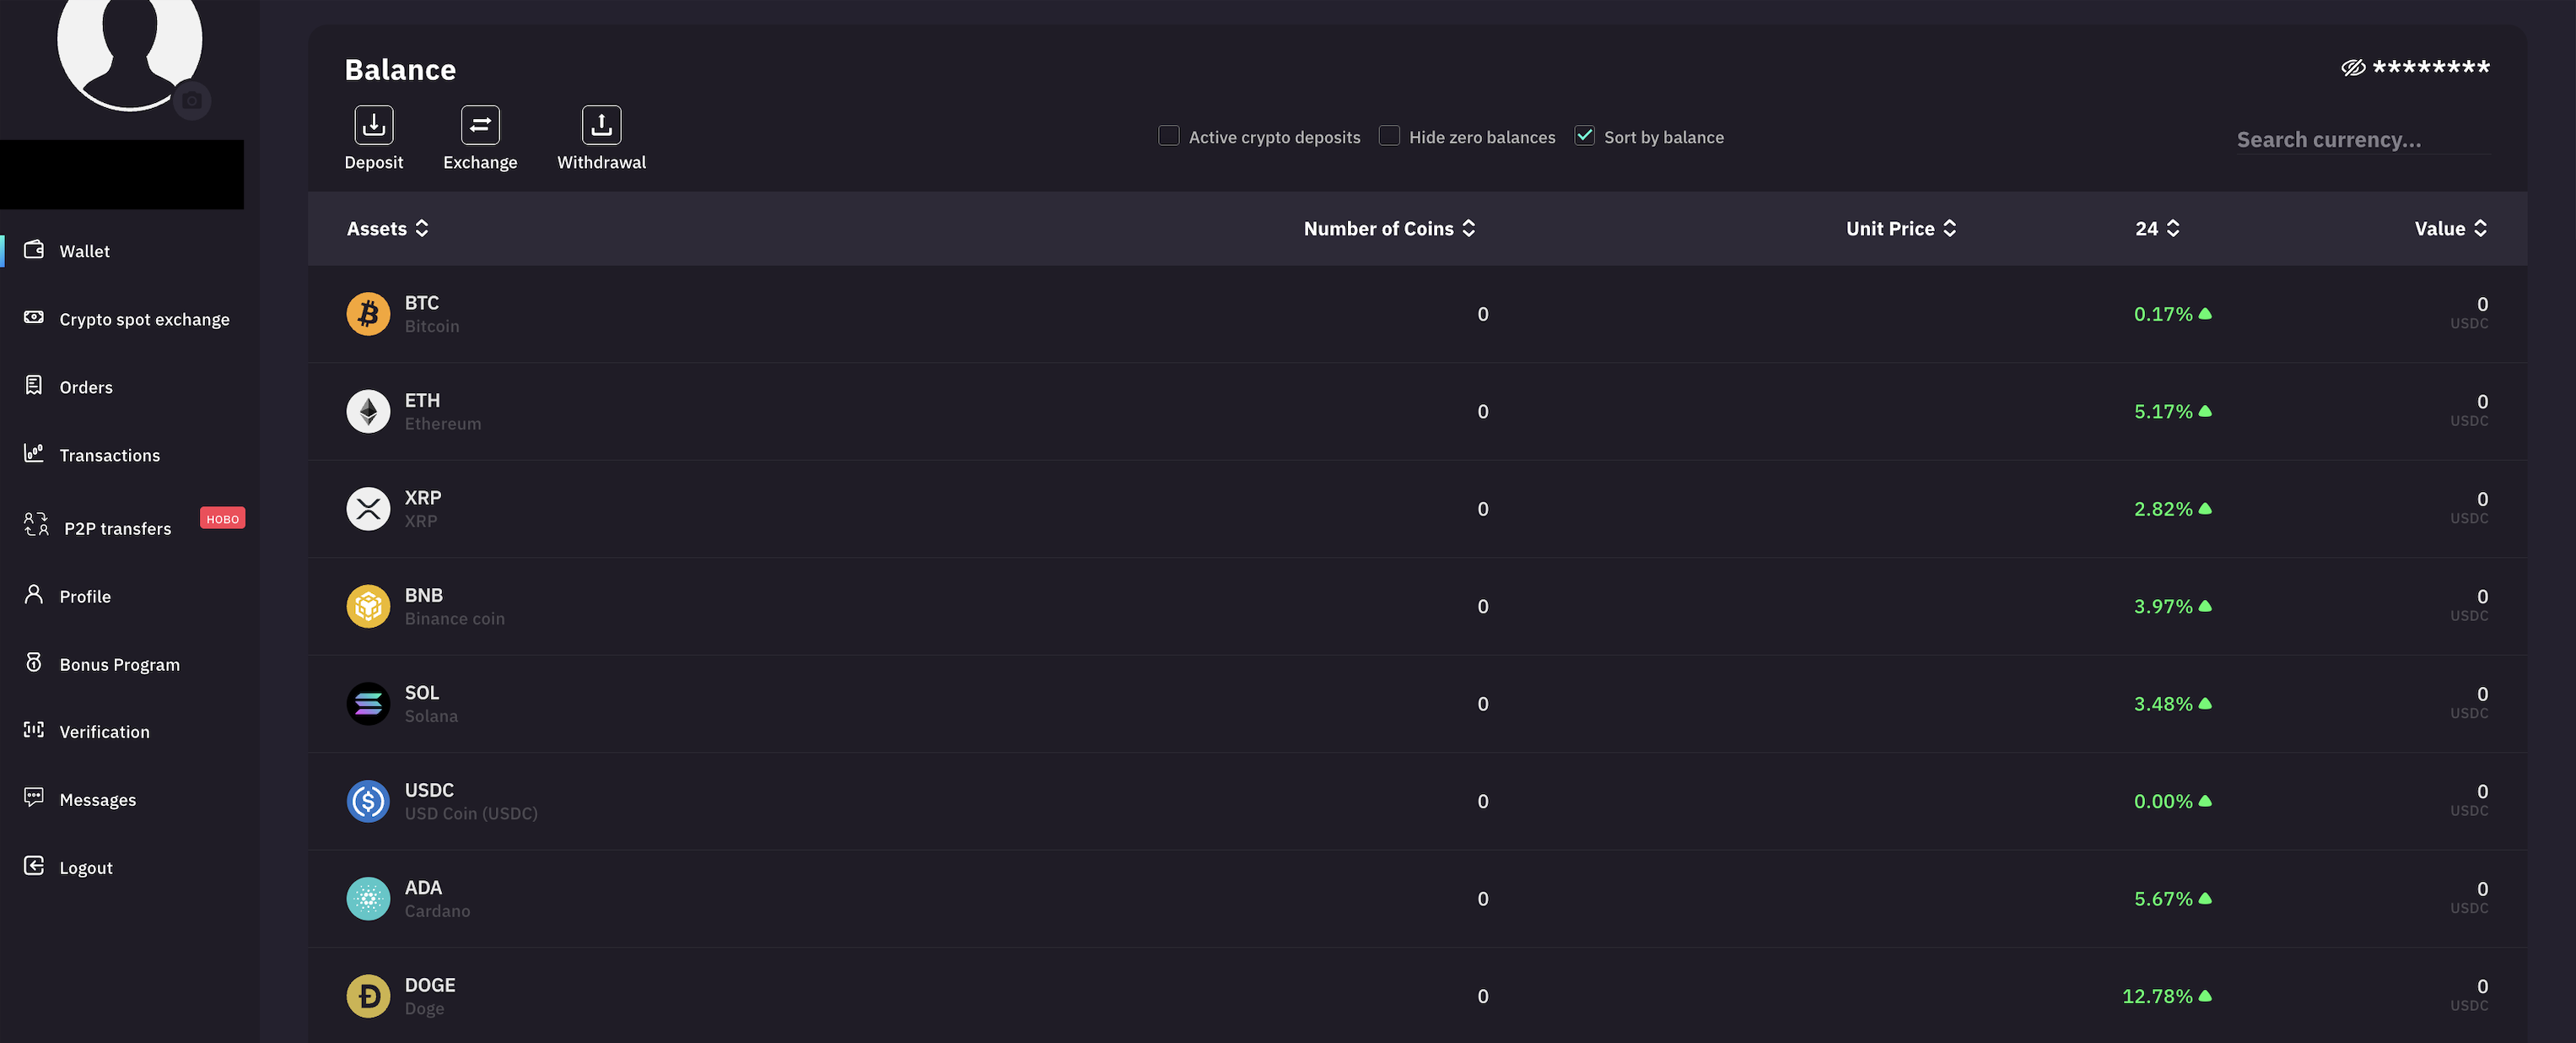This screenshot has width=2576, height=1043.
Task: Uncheck Sort by balance
Action: click(1584, 136)
